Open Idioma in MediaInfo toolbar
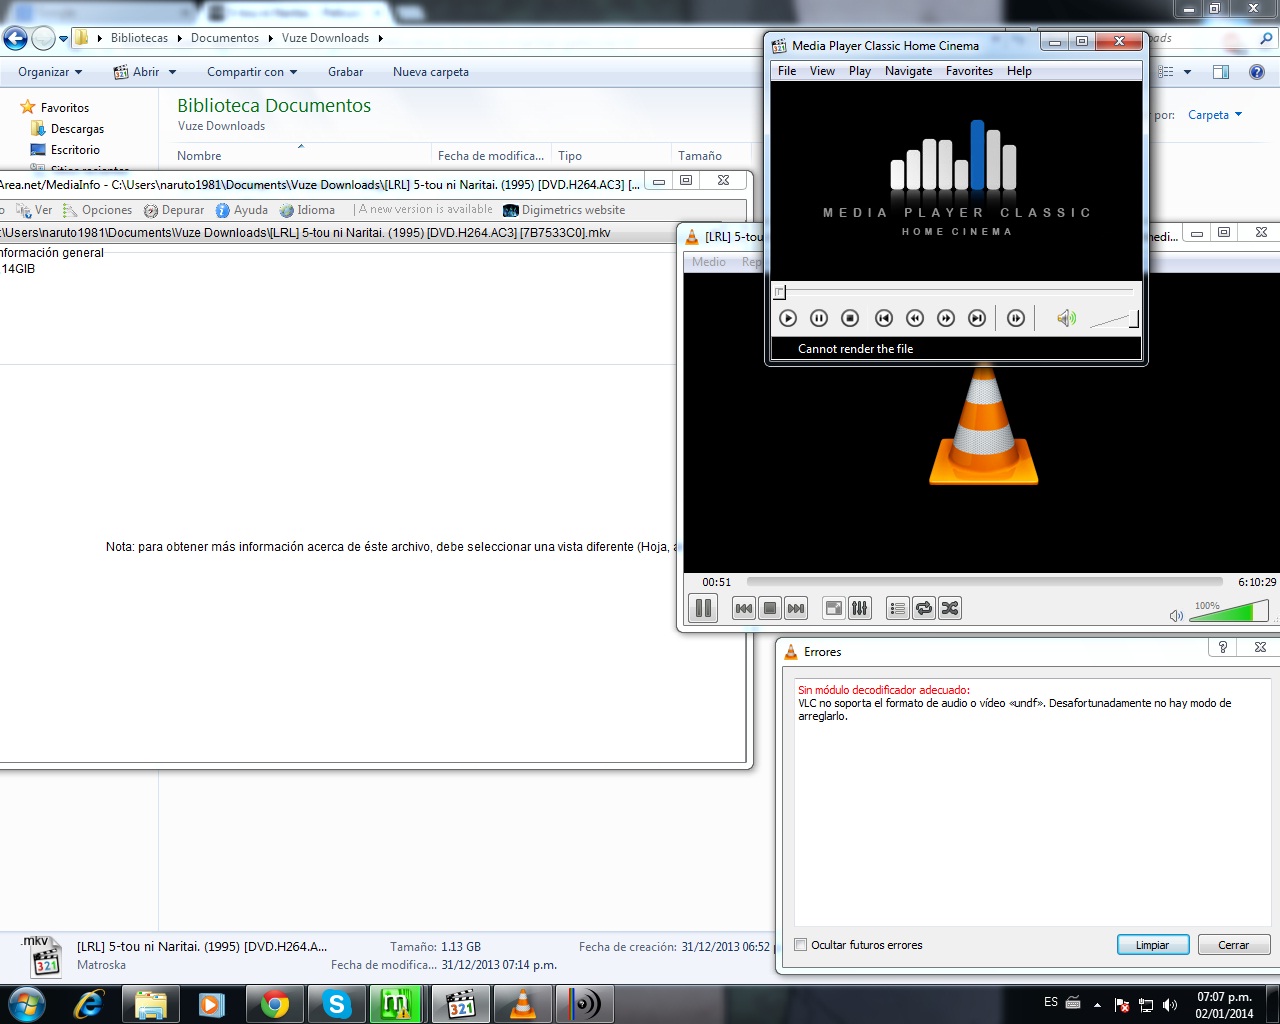Viewport: 1280px width, 1024px height. [x=307, y=210]
